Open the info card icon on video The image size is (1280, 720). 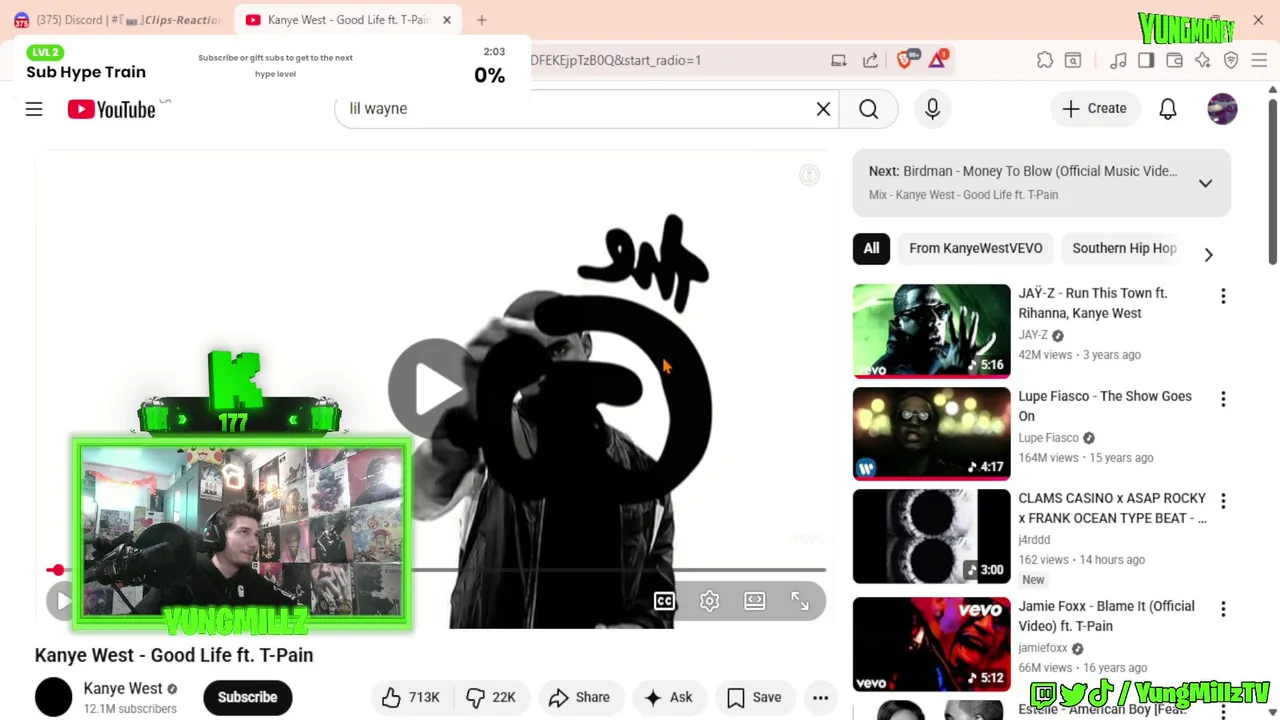pyautogui.click(x=809, y=176)
